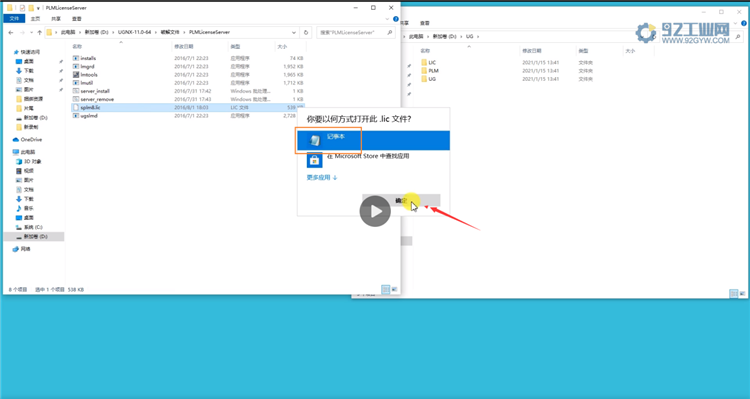This screenshot has height=399, width=750.
Task: Click the Microsoft Store bag icon
Action: point(315,160)
